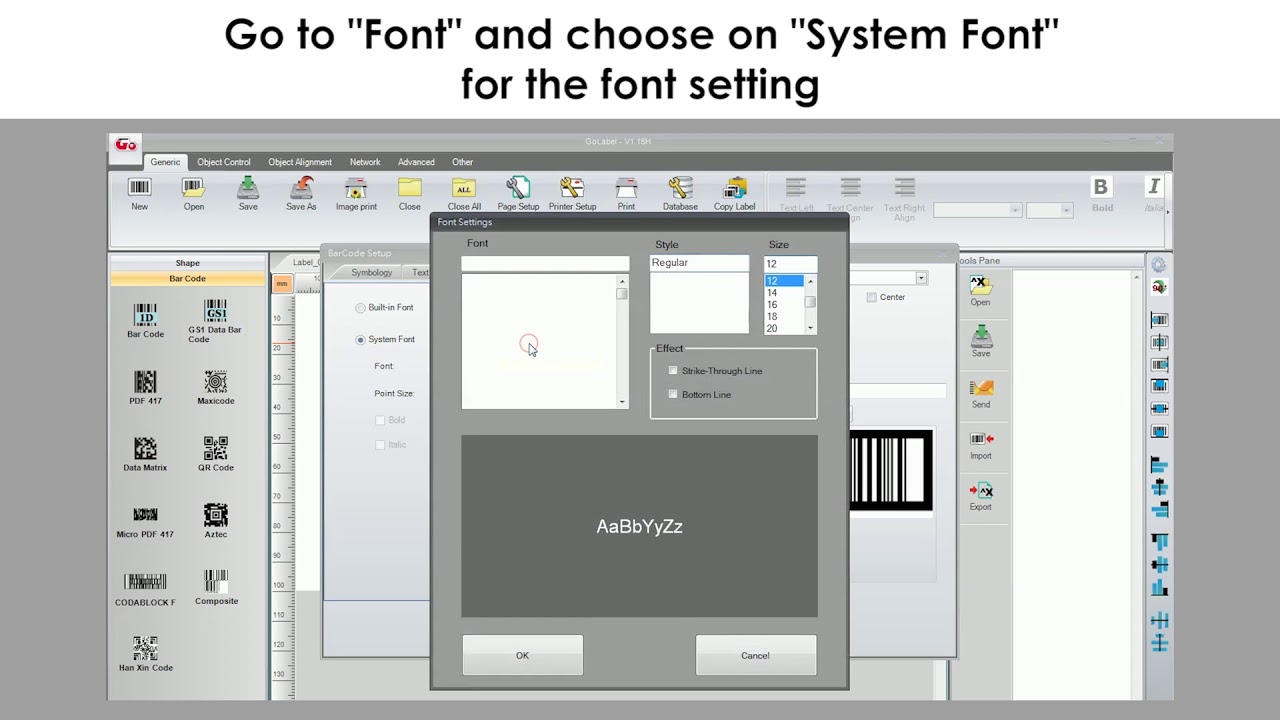1280x720 pixels.
Task: Open the toolbar font size dropdown
Action: click(1066, 210)
